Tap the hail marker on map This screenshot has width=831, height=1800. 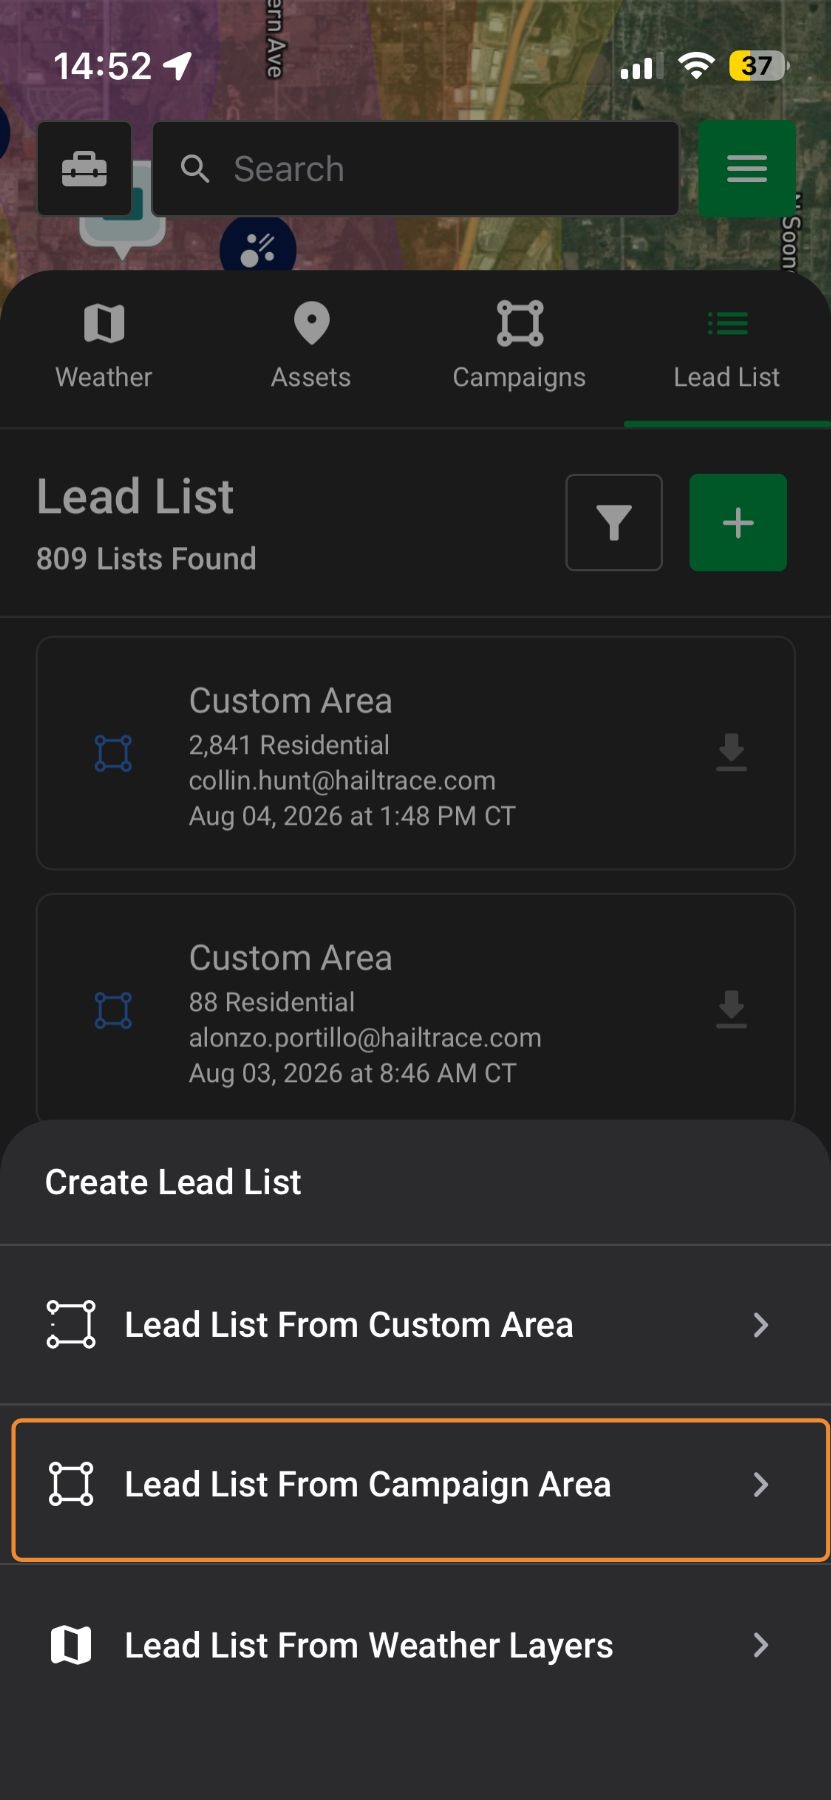click(x=258, y=247)
